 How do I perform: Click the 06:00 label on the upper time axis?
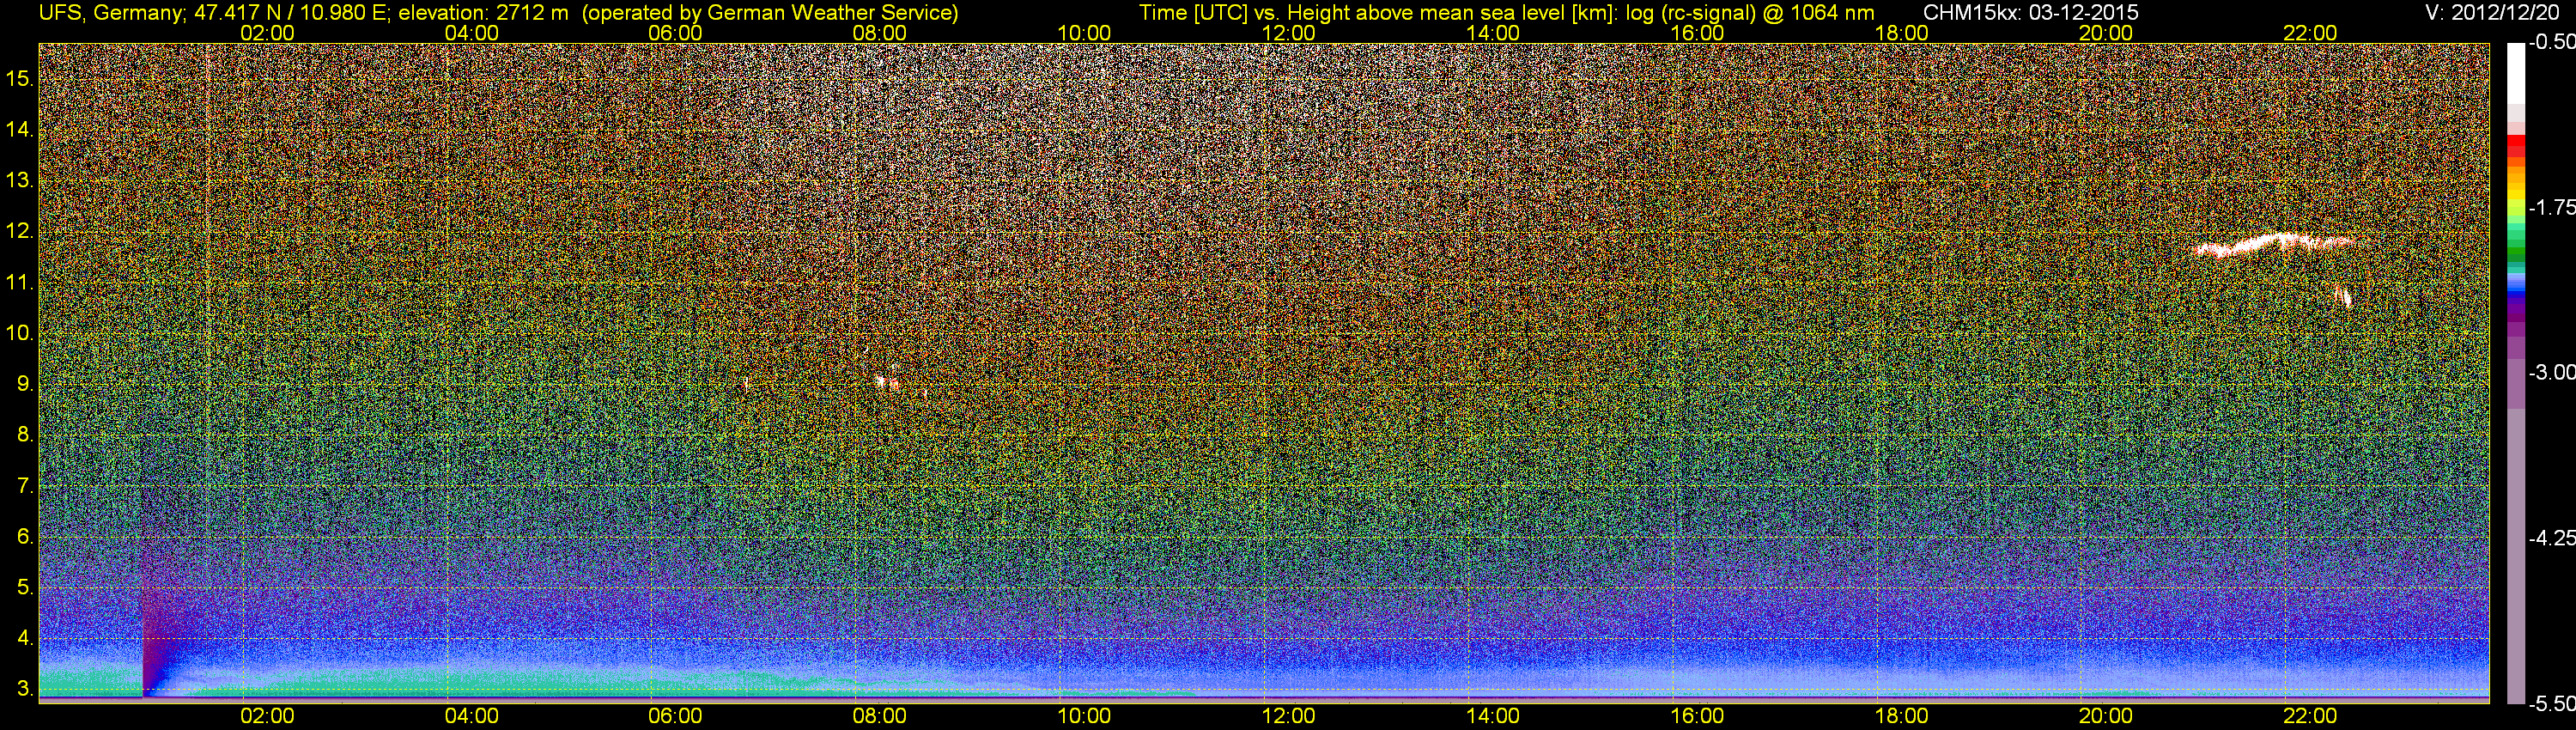675,33
